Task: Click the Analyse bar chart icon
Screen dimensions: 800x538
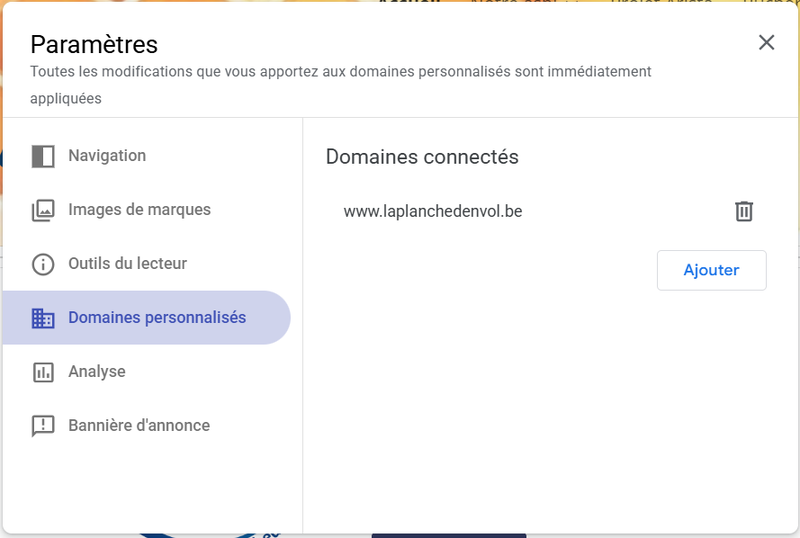Action: coord(43,372)
